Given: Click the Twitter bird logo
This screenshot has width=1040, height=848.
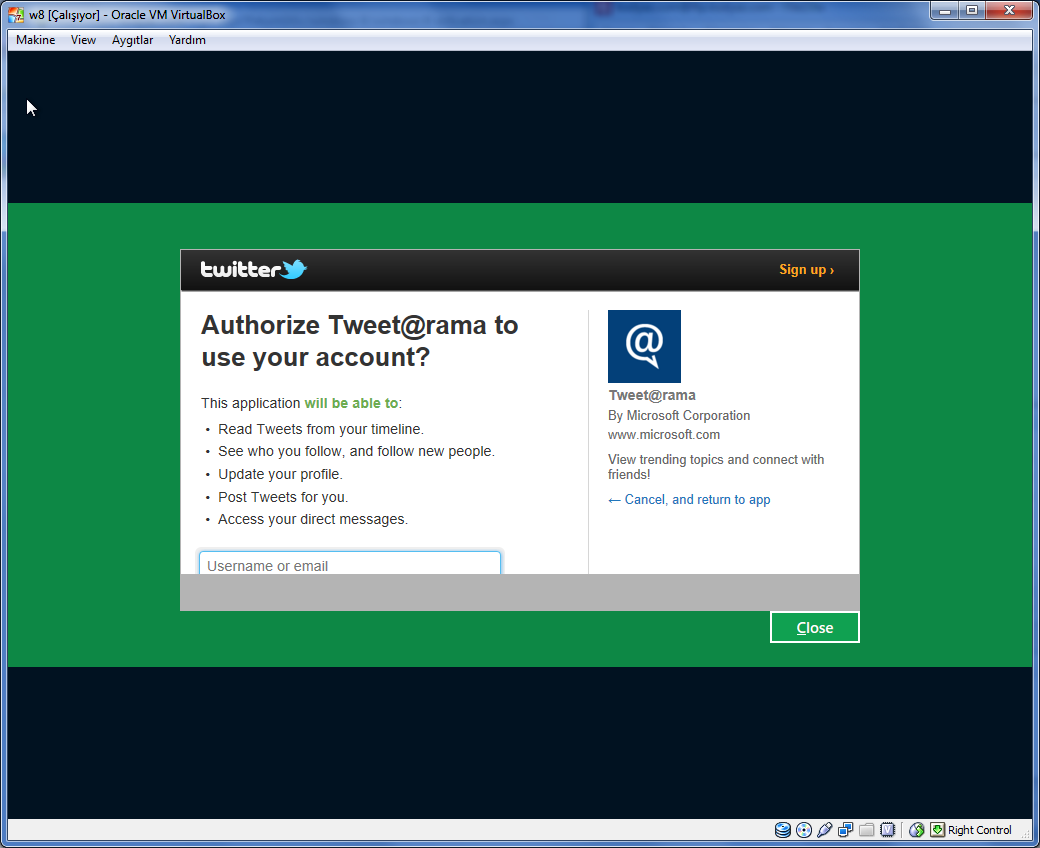Looking at the screenshot, I should point(294,269).
